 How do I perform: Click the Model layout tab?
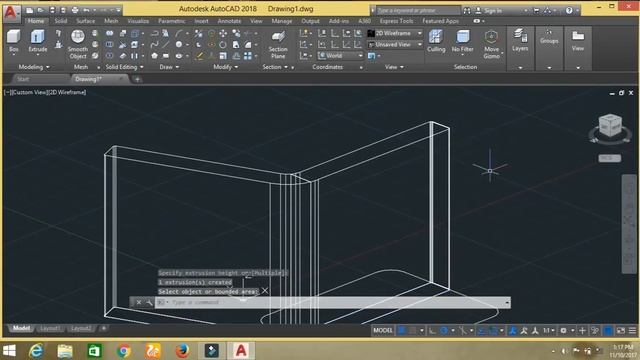21,328
